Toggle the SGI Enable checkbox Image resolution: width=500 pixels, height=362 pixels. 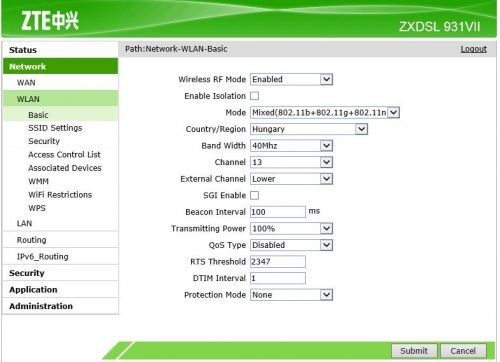[x=255, y=195]
